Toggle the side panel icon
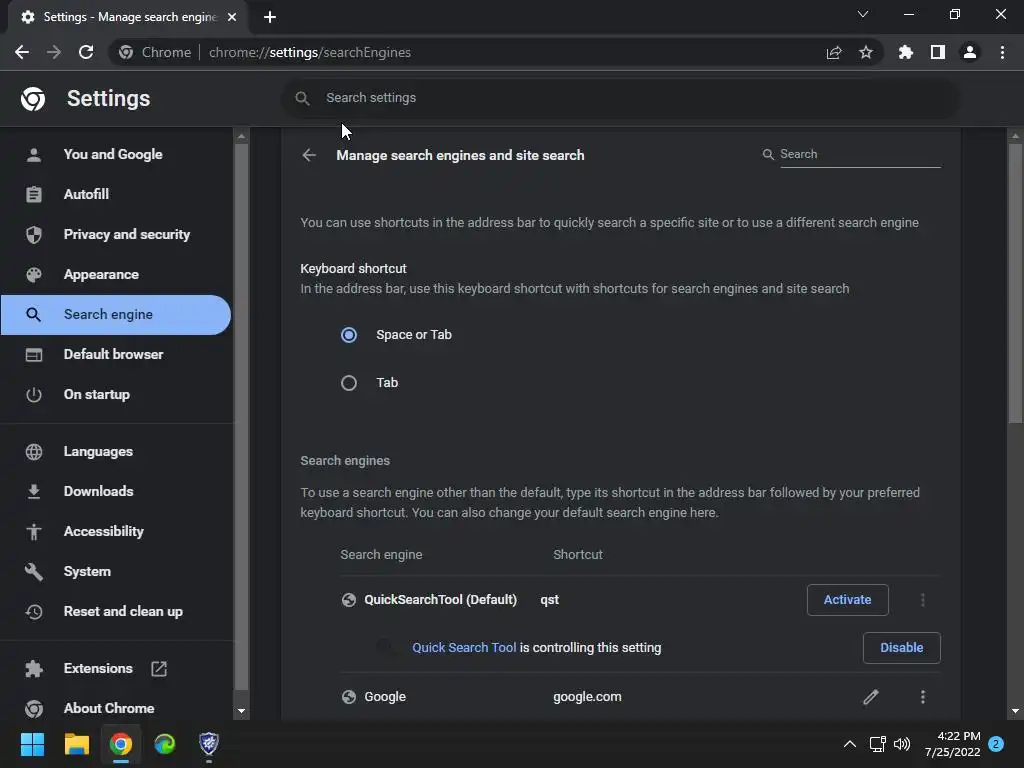This screenshot has width=1024, height=768. point(938,52)
